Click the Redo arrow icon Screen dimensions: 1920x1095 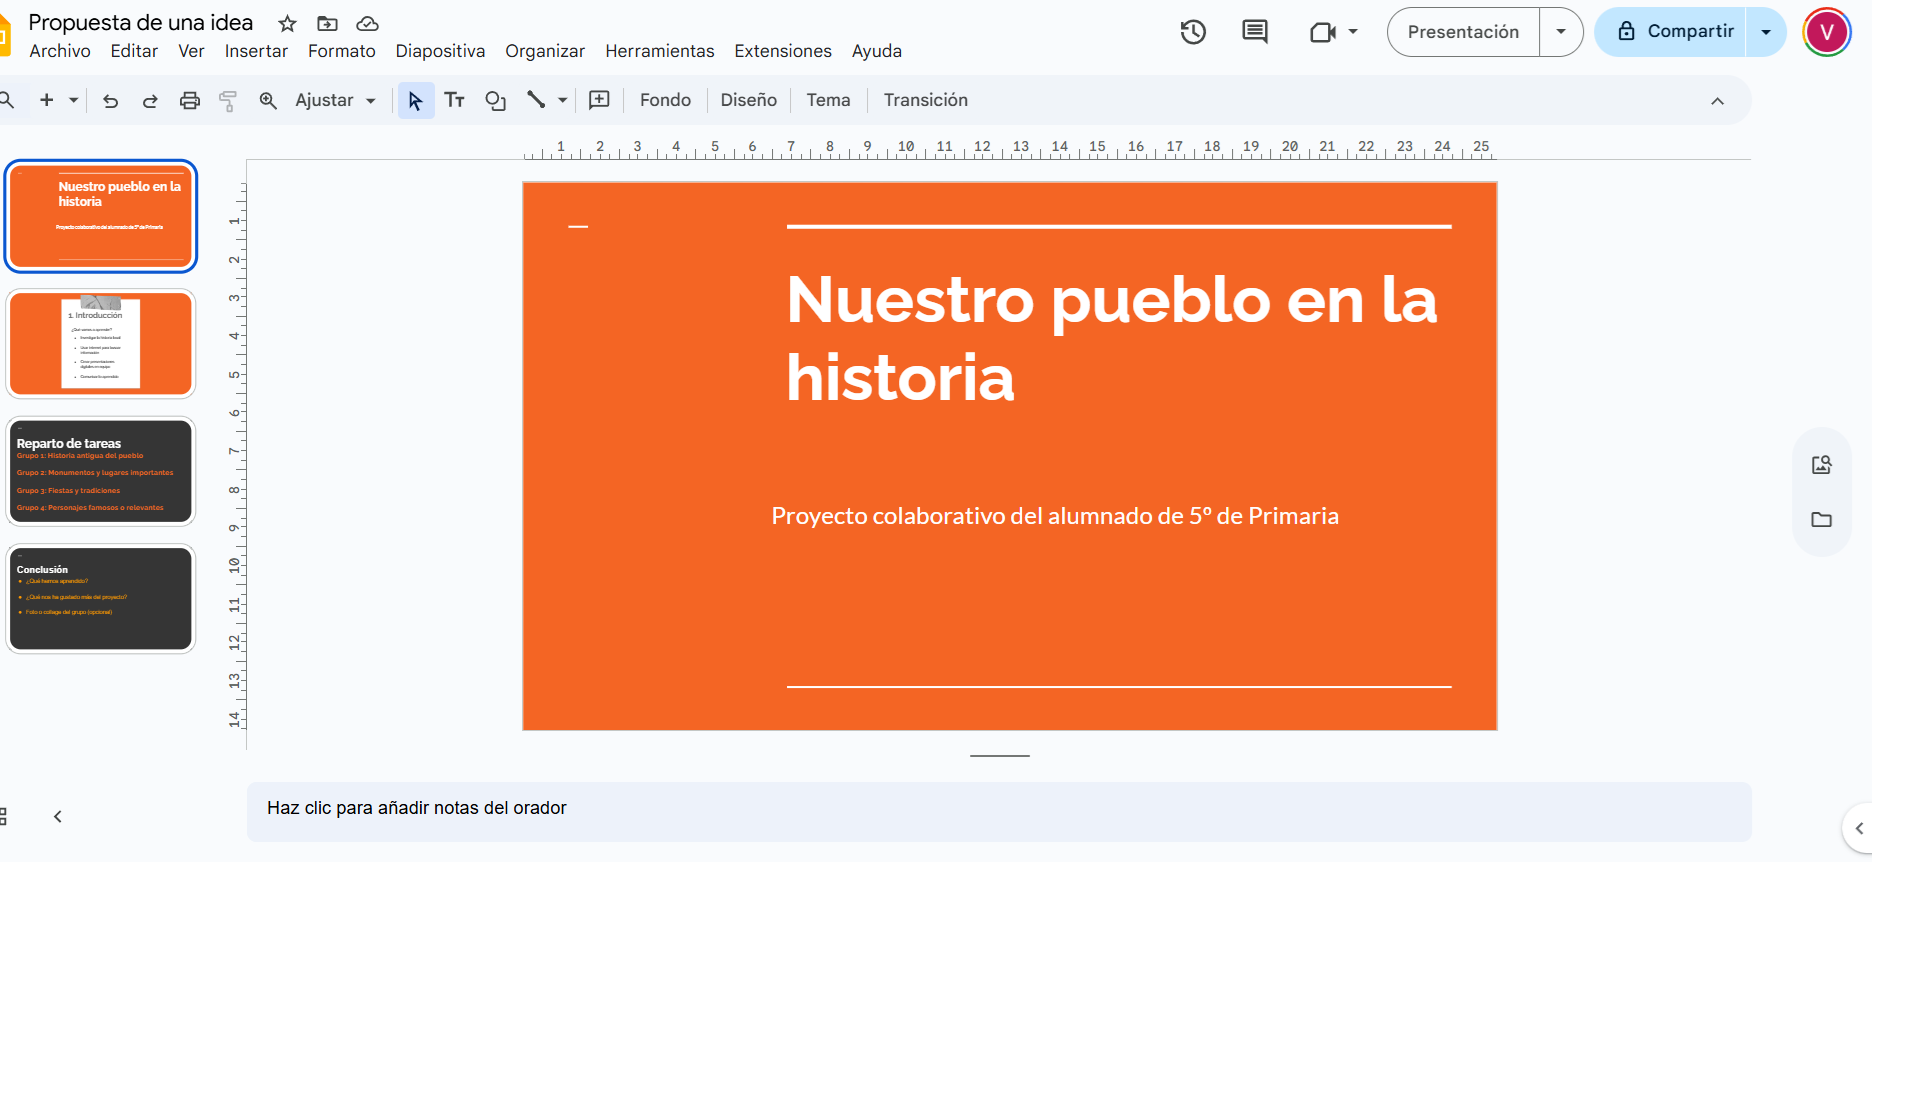(x=150, y=101)
